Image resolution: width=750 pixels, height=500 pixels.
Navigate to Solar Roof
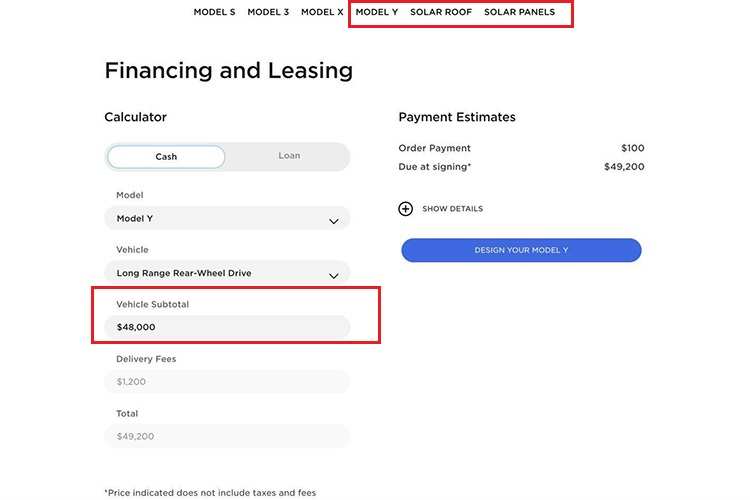point(441,13)
